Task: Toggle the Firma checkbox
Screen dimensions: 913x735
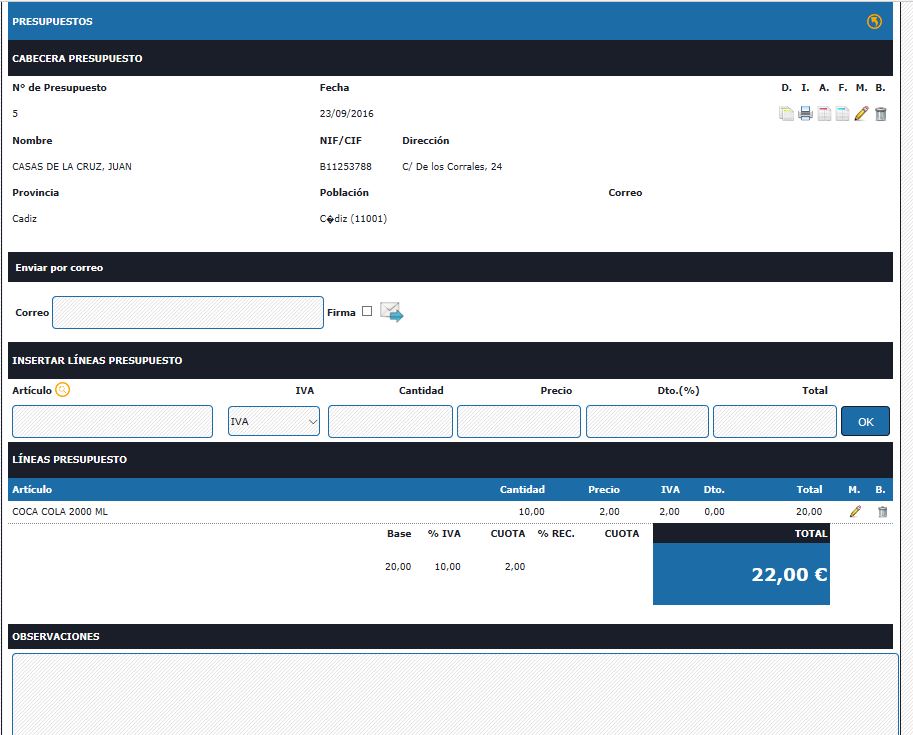Action: click(x=367, y=312)
